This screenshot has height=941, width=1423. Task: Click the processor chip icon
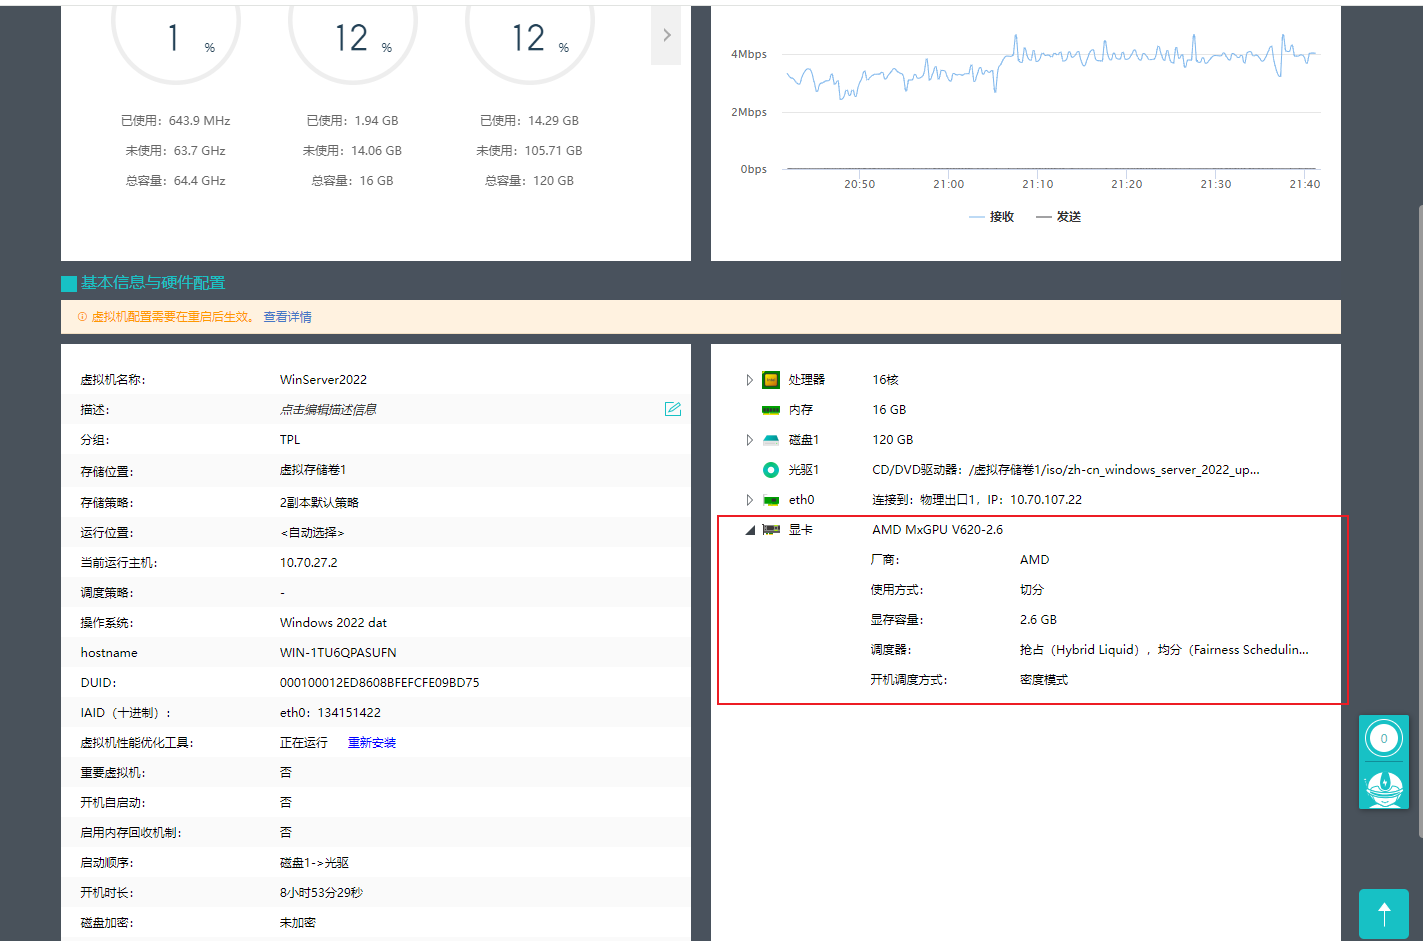[770, 380]
